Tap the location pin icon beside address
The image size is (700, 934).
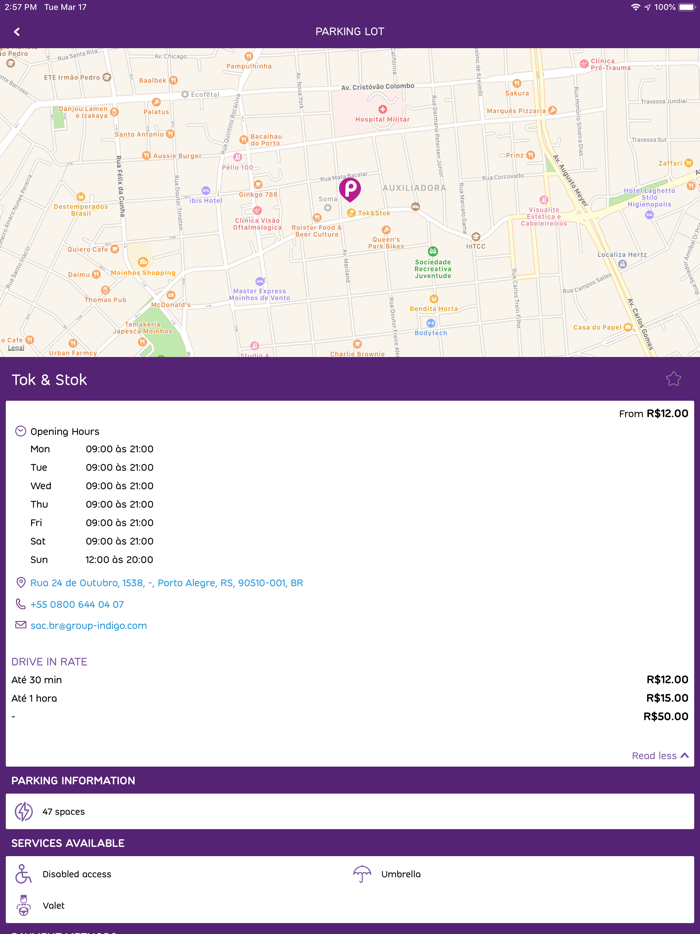point(21,583)
